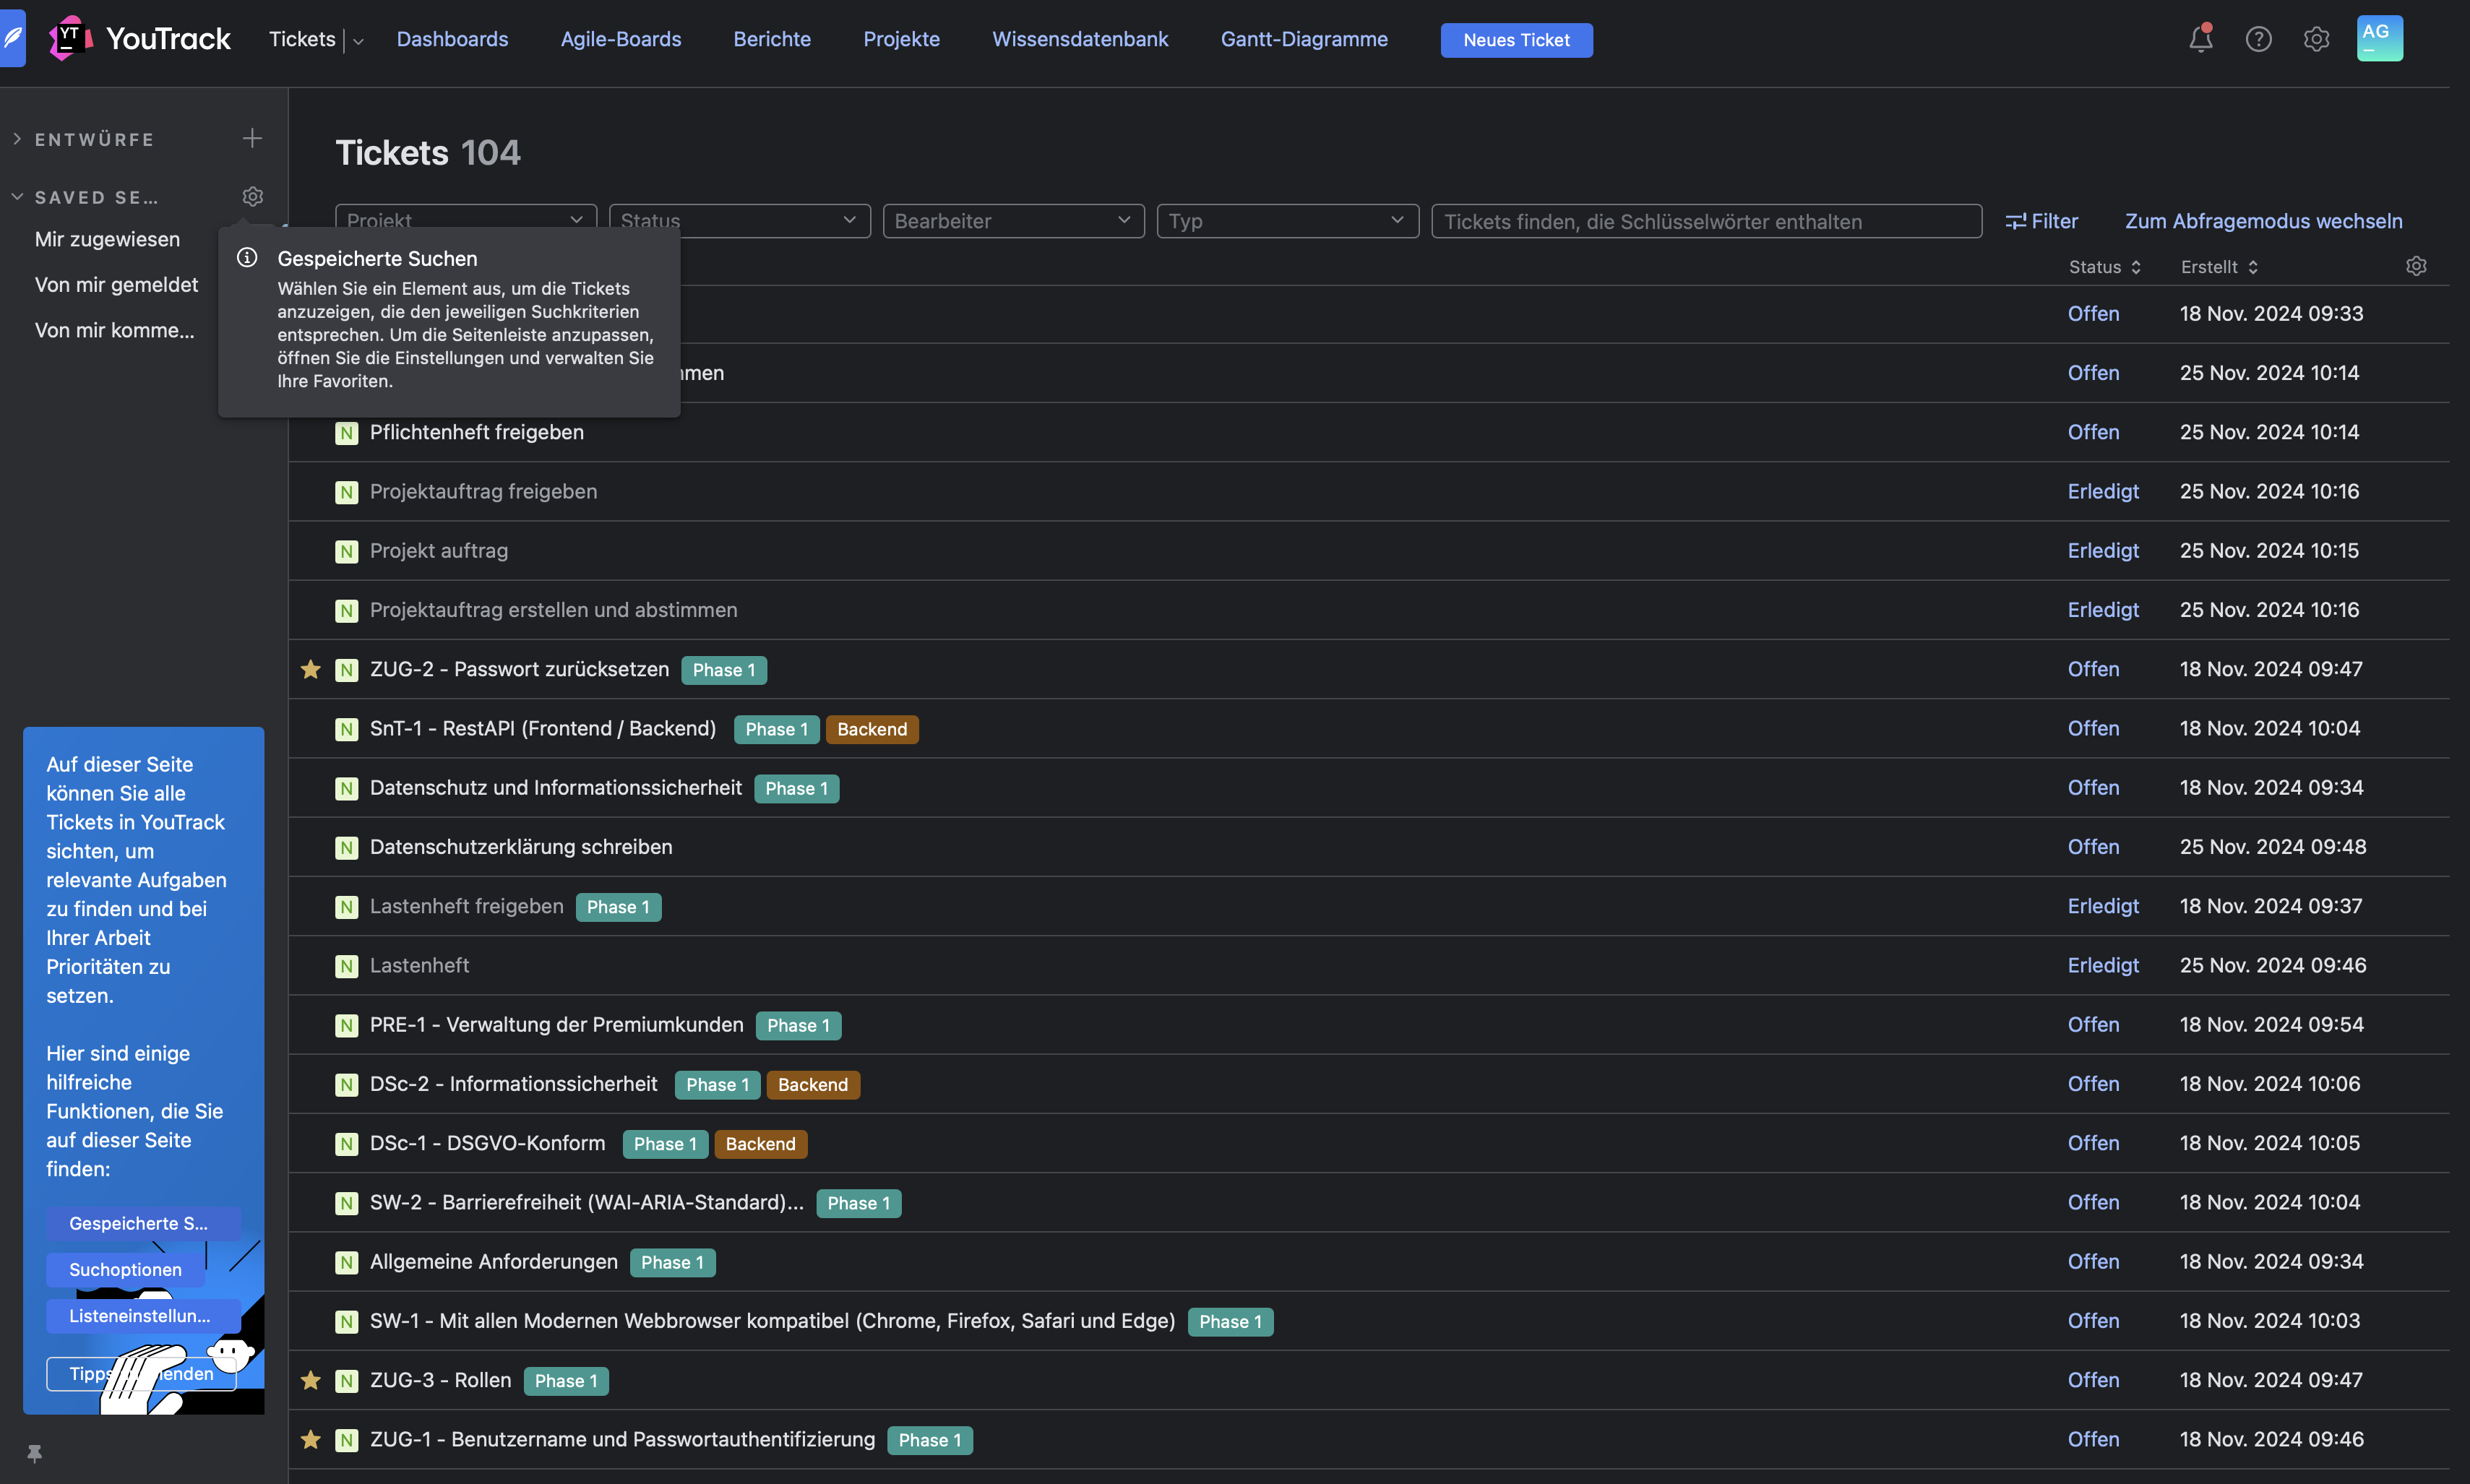Viewport: 2470px width, 1484px height.
Task: Toggle star on ZUG-3 Rollen ticket
Action: (x=311, y=1380)
